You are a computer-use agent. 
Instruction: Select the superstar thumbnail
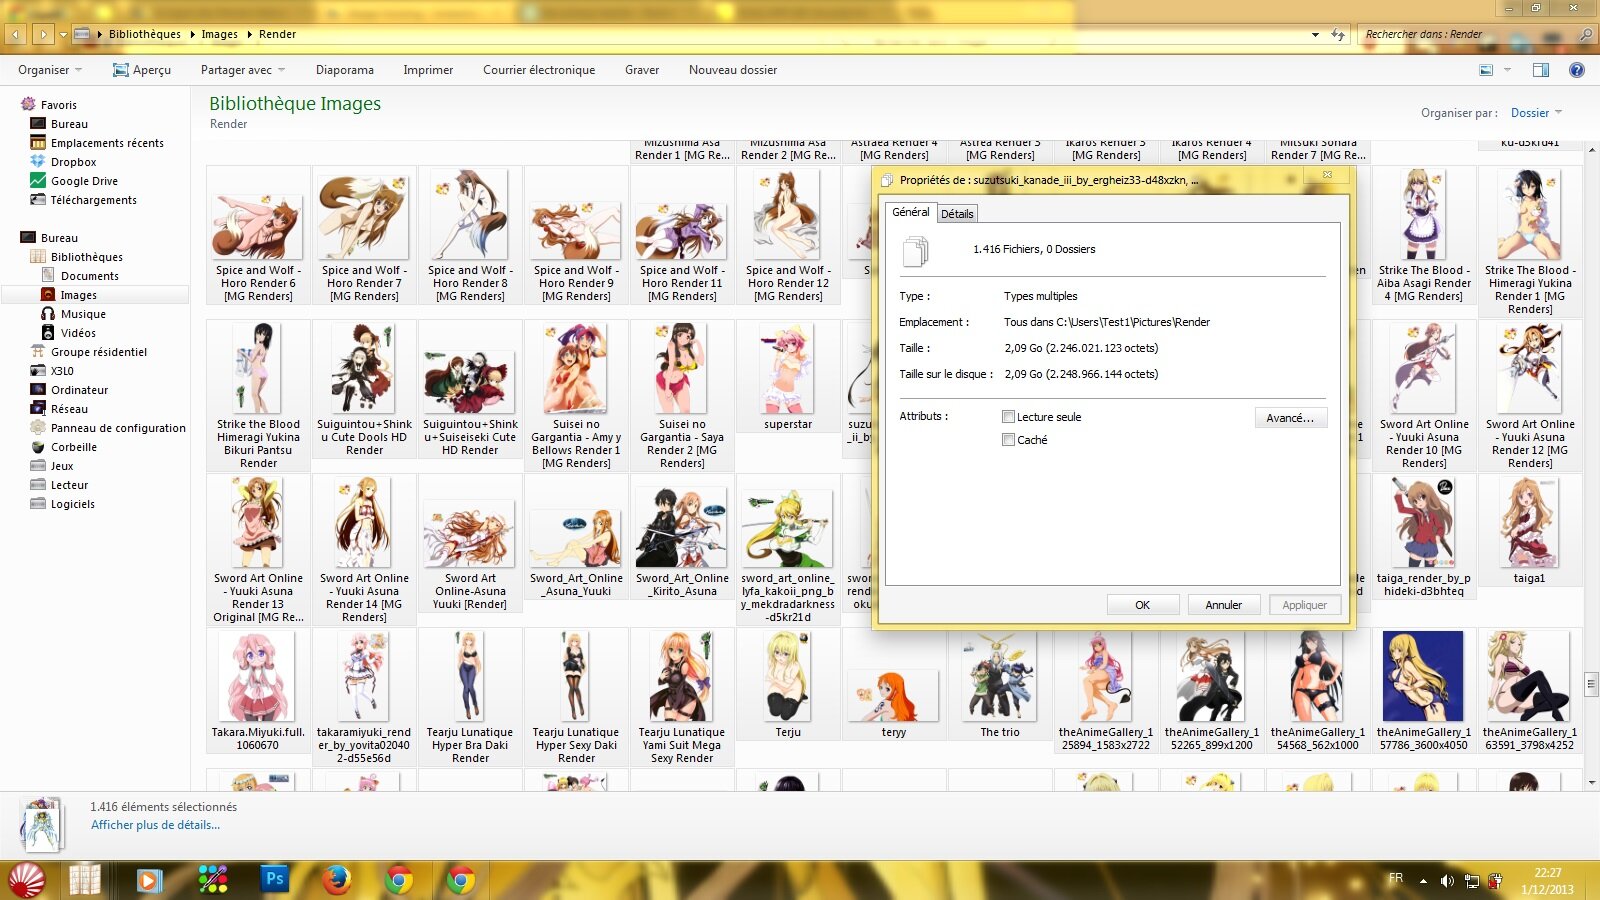pos(788,378)
